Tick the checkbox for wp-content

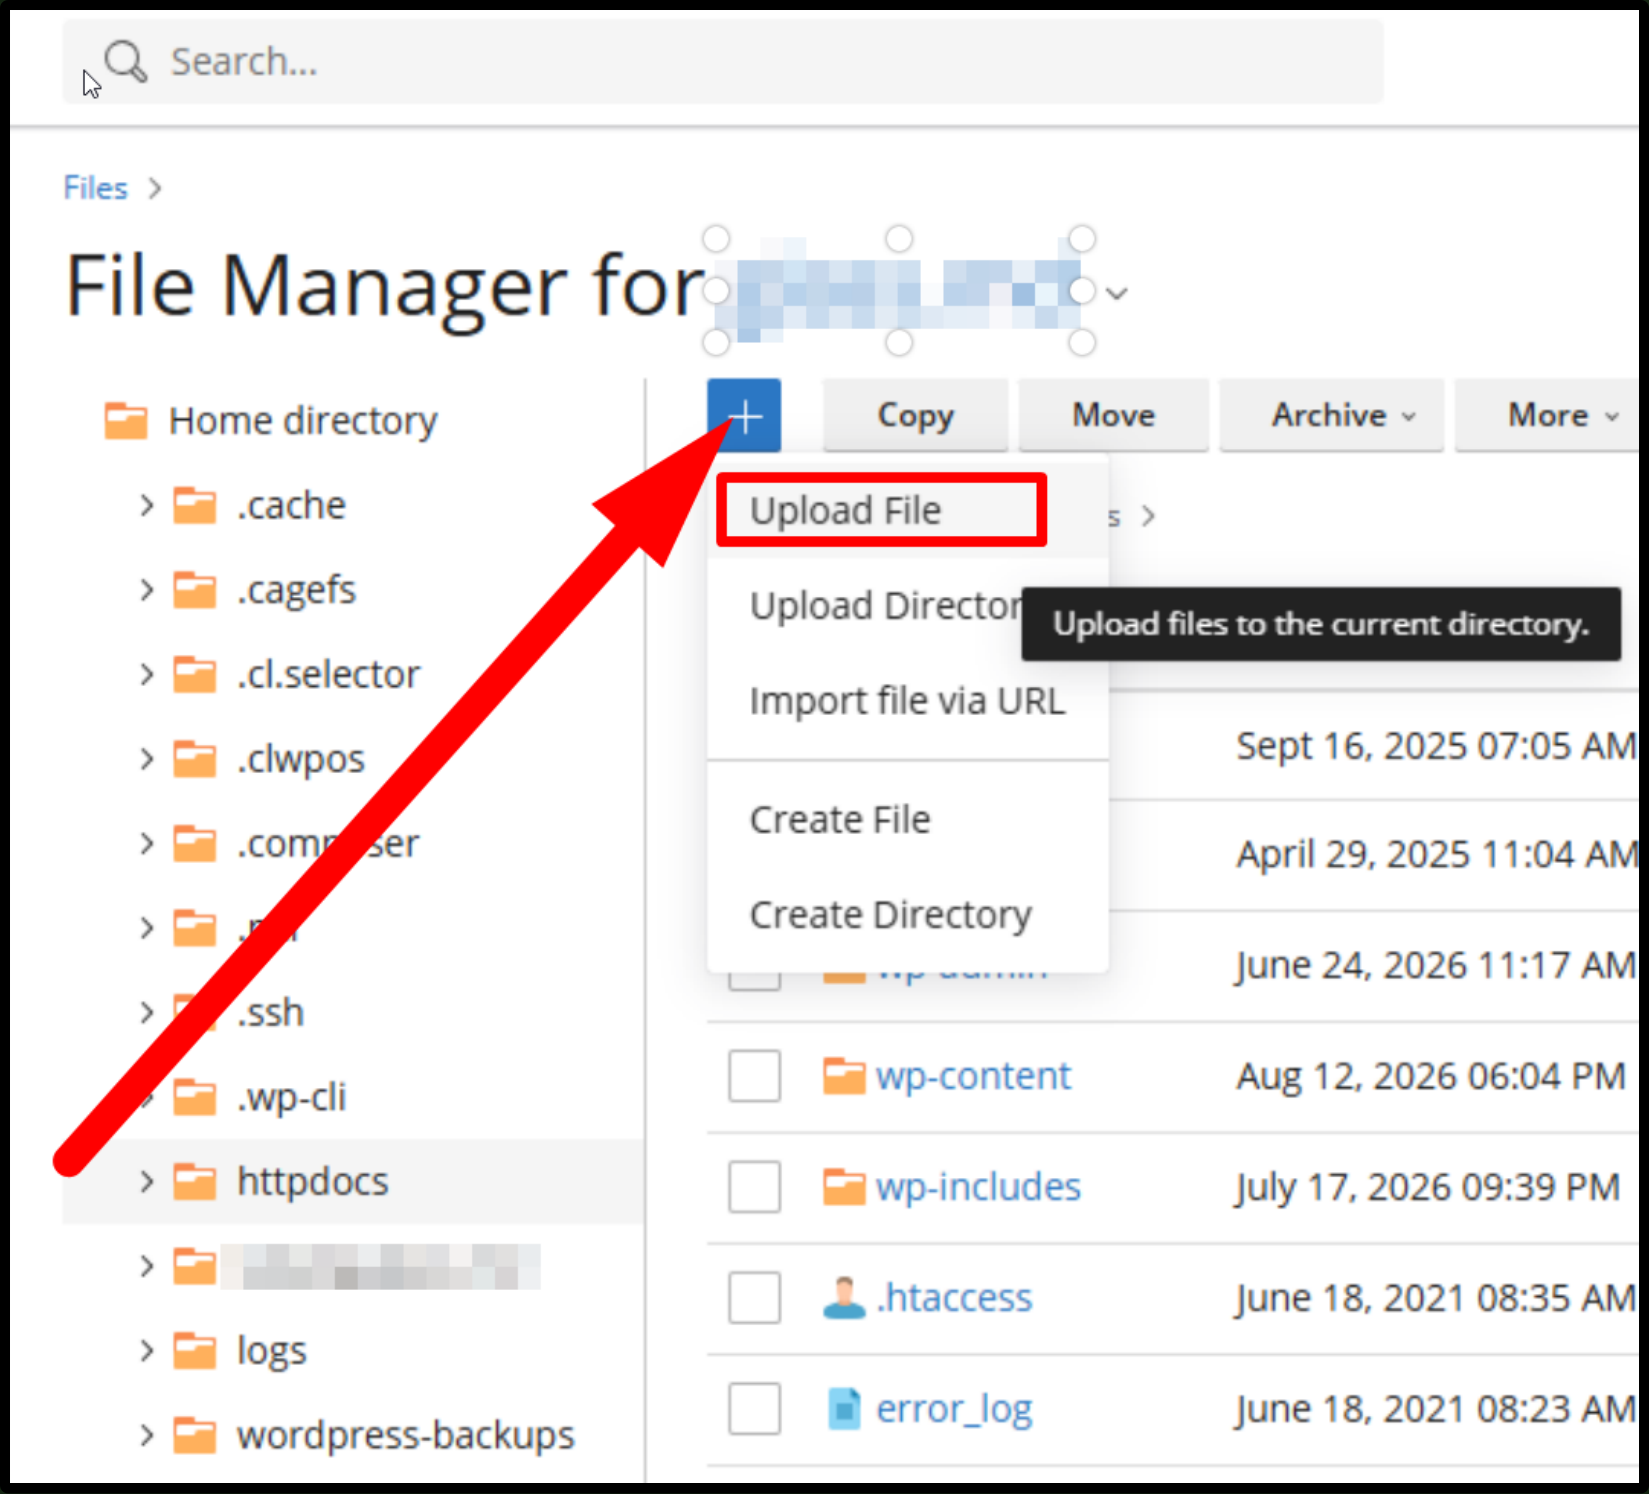click(755, 1076)
